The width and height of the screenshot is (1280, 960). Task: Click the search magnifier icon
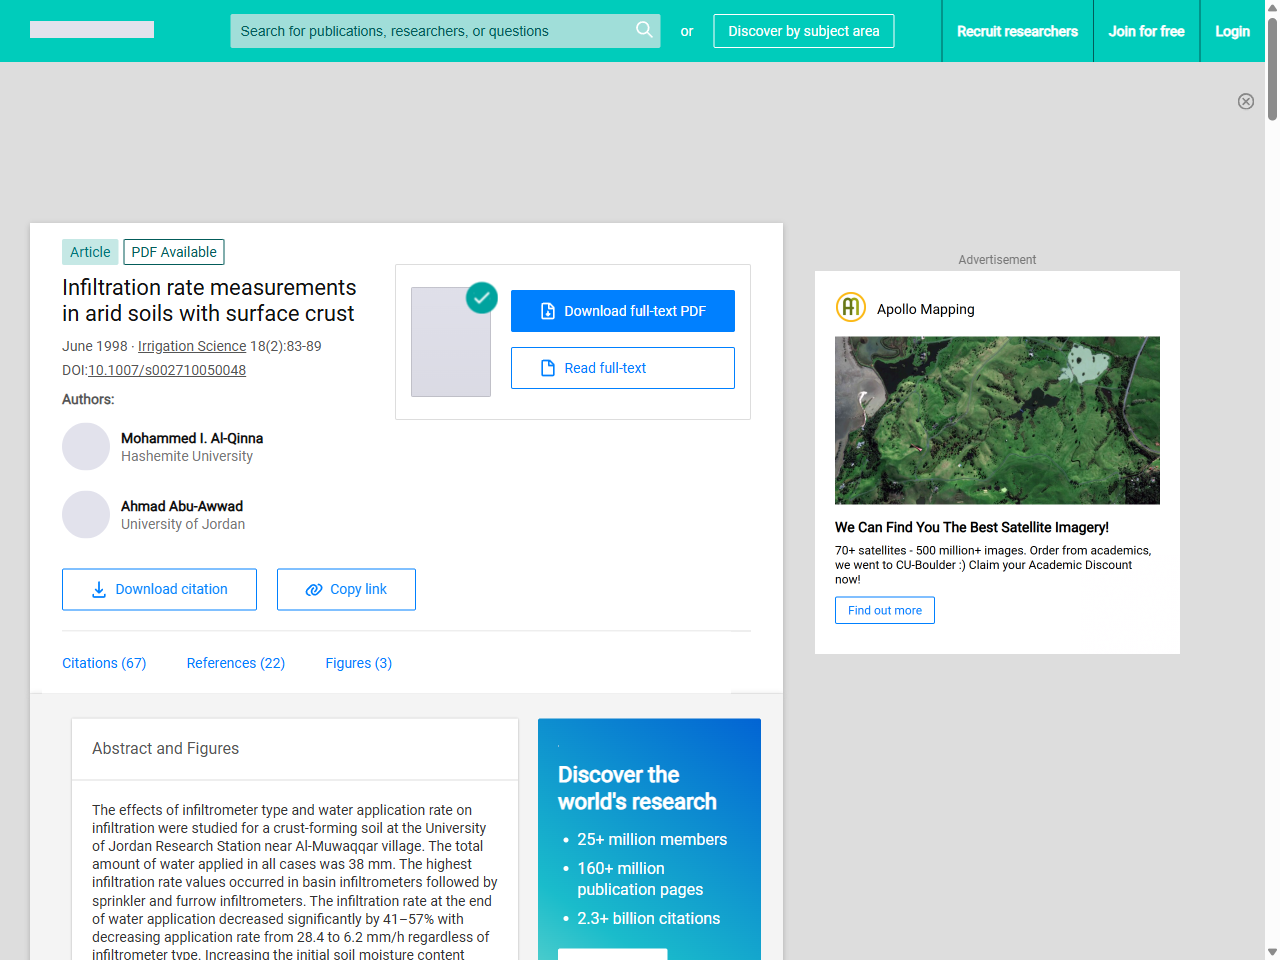[644, 30]
